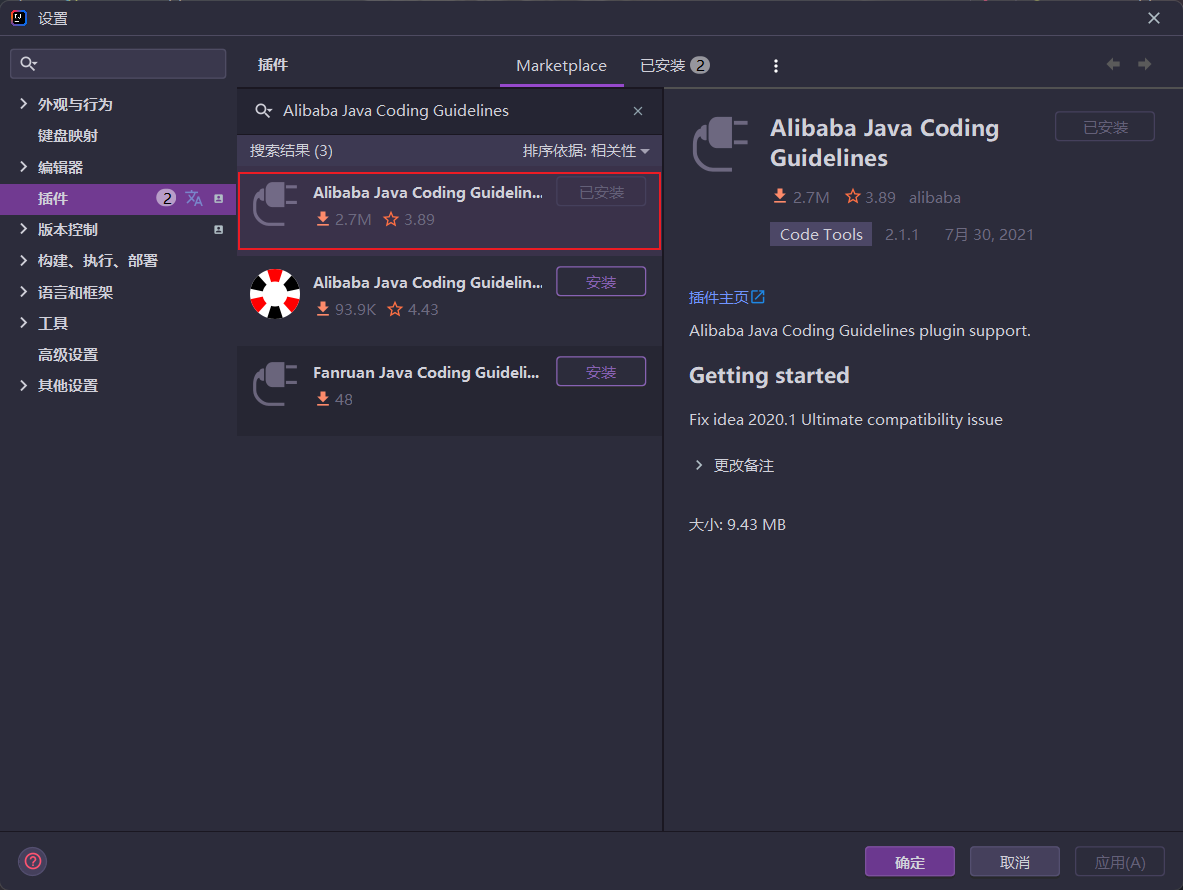The width and height of the screenshot is (1183, 890).
Task: Focus the settings search field
Action: (x=118, y=63)
